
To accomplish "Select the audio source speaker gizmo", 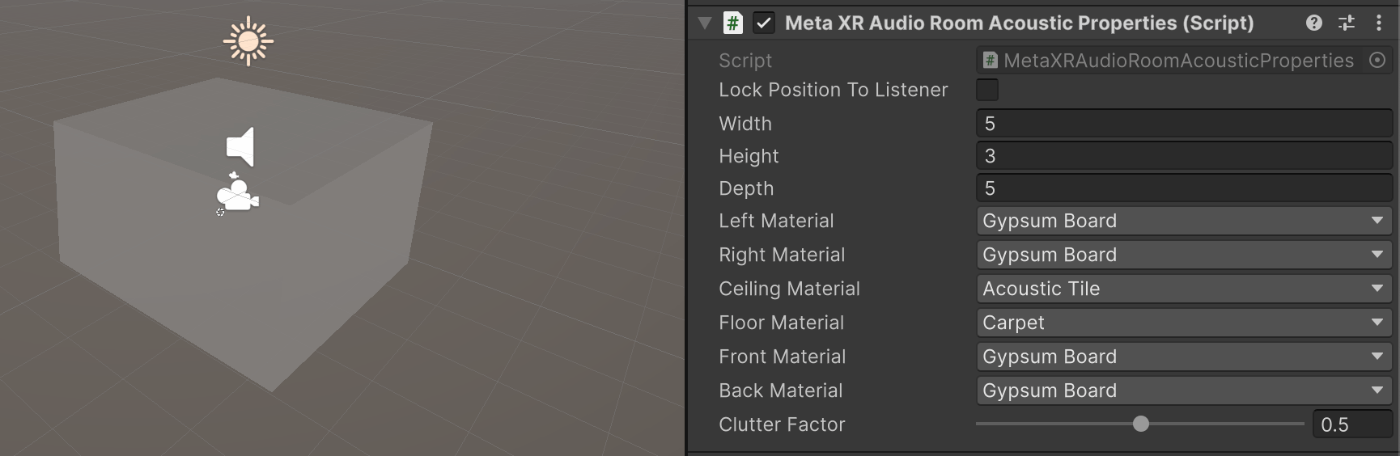I will click(241, 147).
